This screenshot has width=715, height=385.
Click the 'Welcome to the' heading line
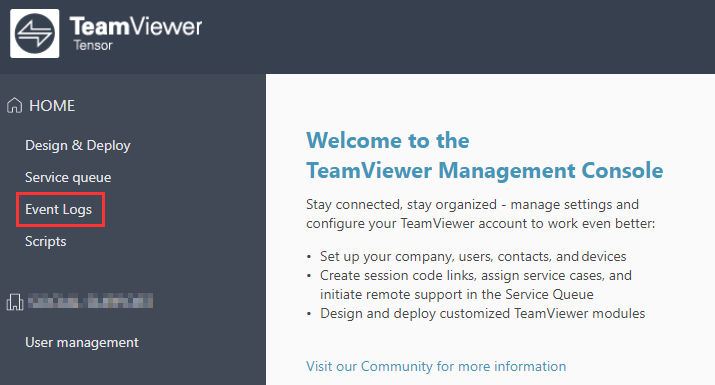[x=388, y=140]
